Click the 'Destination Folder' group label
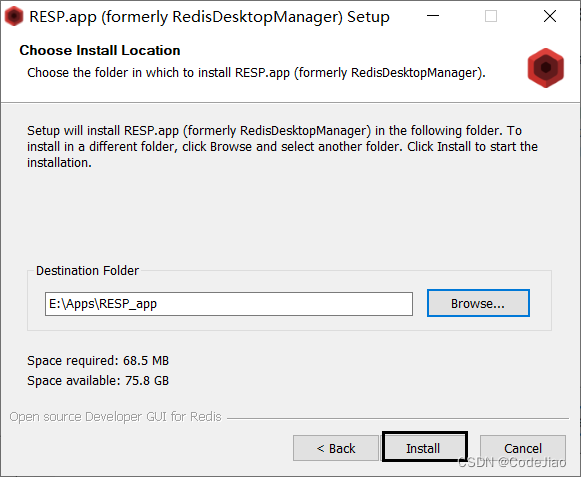 pos(87,271)
